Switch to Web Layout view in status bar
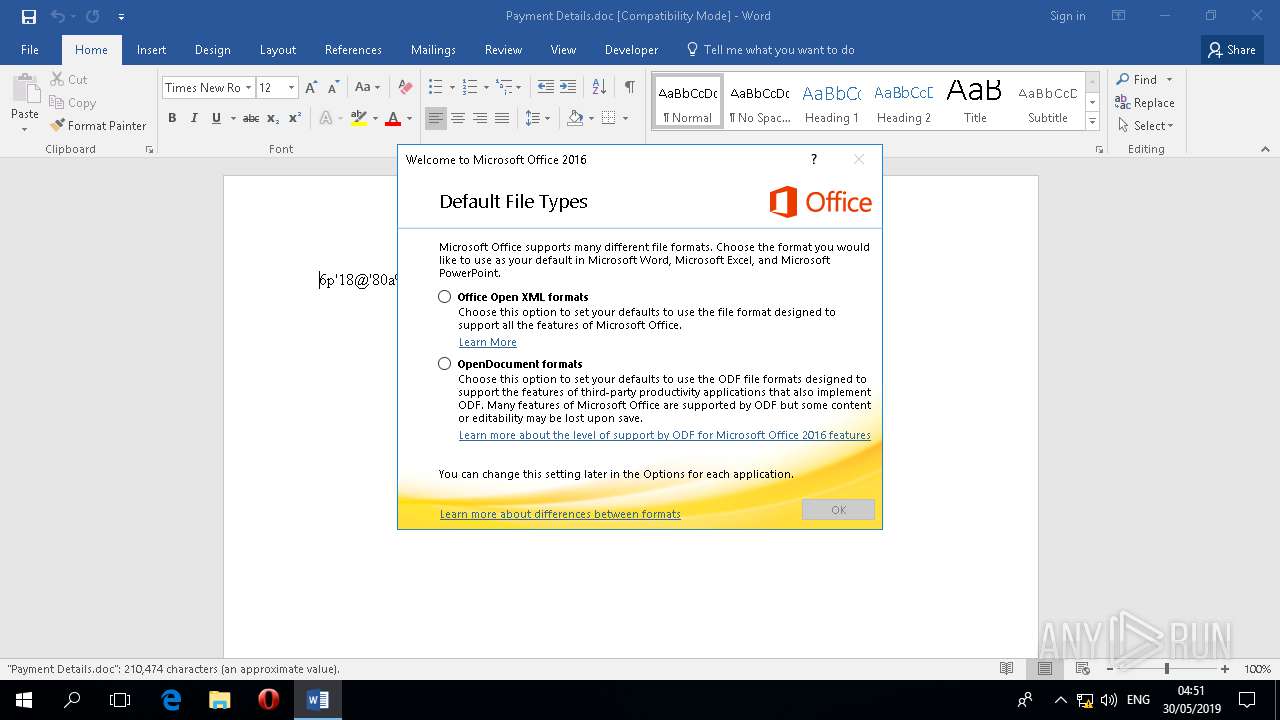 click(x=1082, y=669)
